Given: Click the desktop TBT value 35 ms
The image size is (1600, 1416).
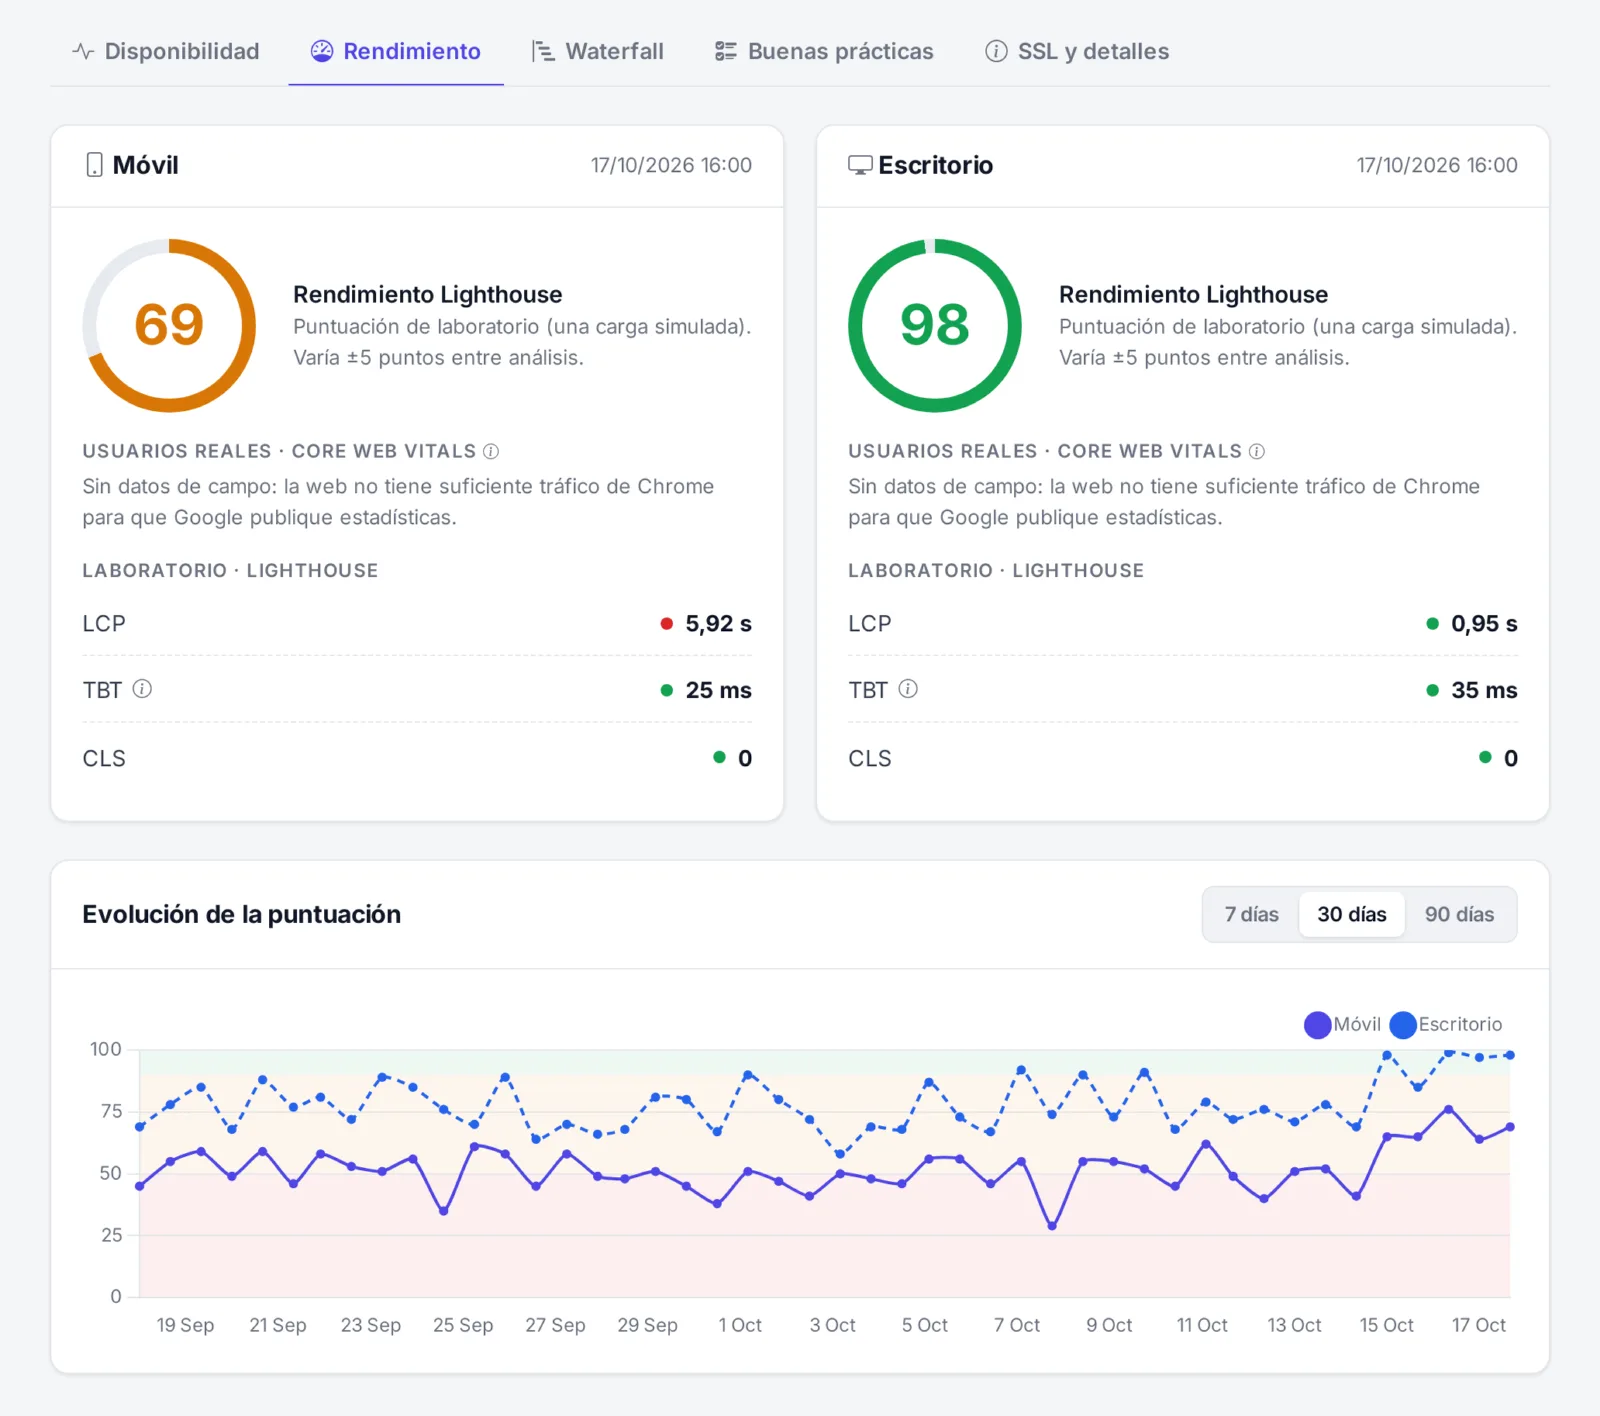Looking at the screenshot, I should click(1484, 690).
